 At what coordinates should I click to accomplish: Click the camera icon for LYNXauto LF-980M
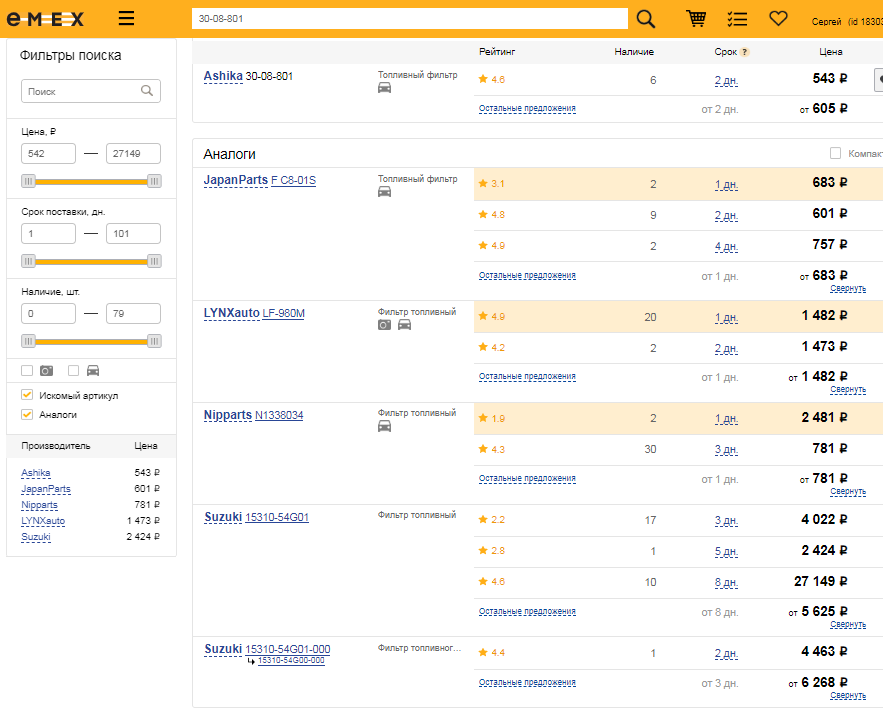(384, 325)
